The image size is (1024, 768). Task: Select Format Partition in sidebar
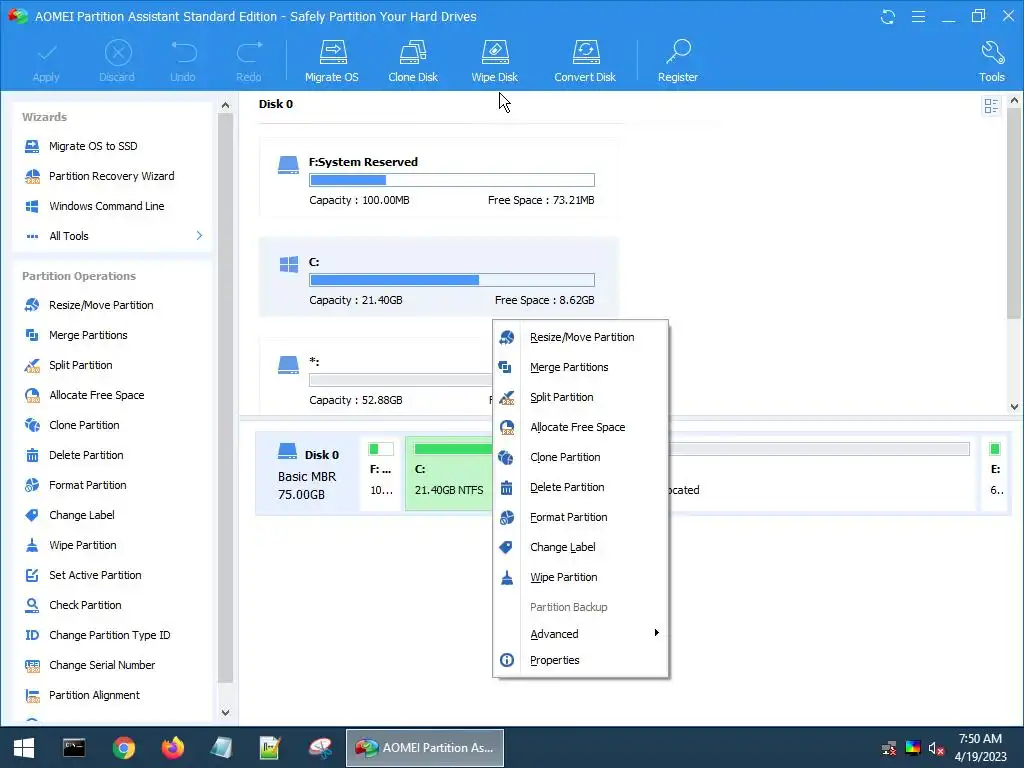pos(74,485)
